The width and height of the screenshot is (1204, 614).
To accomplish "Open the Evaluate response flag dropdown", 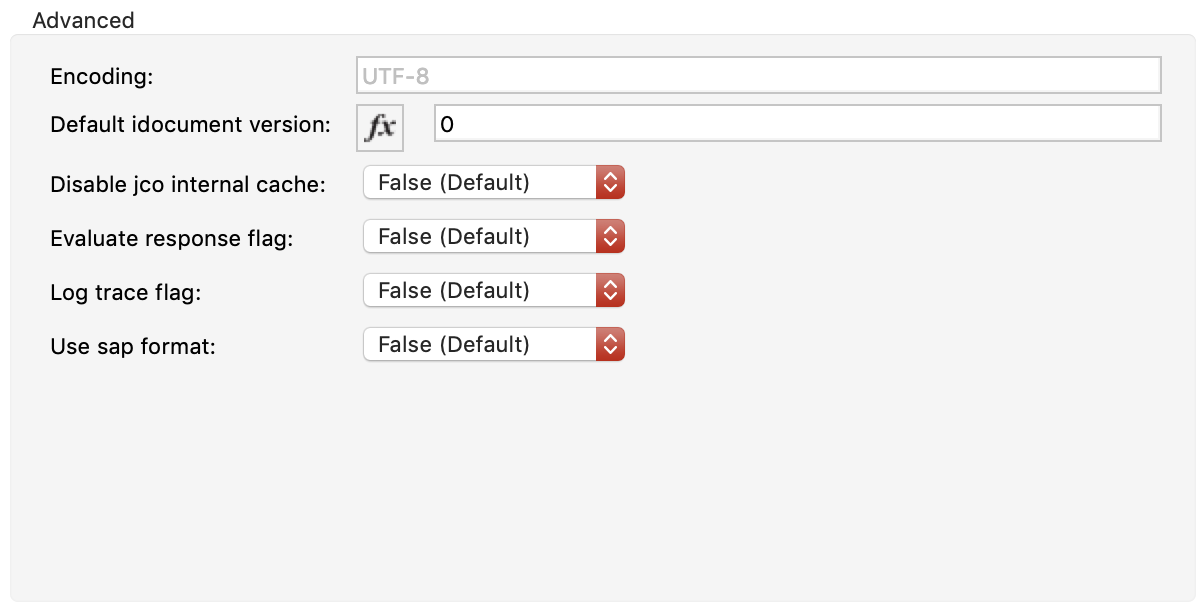I will [x=480, y=236].
